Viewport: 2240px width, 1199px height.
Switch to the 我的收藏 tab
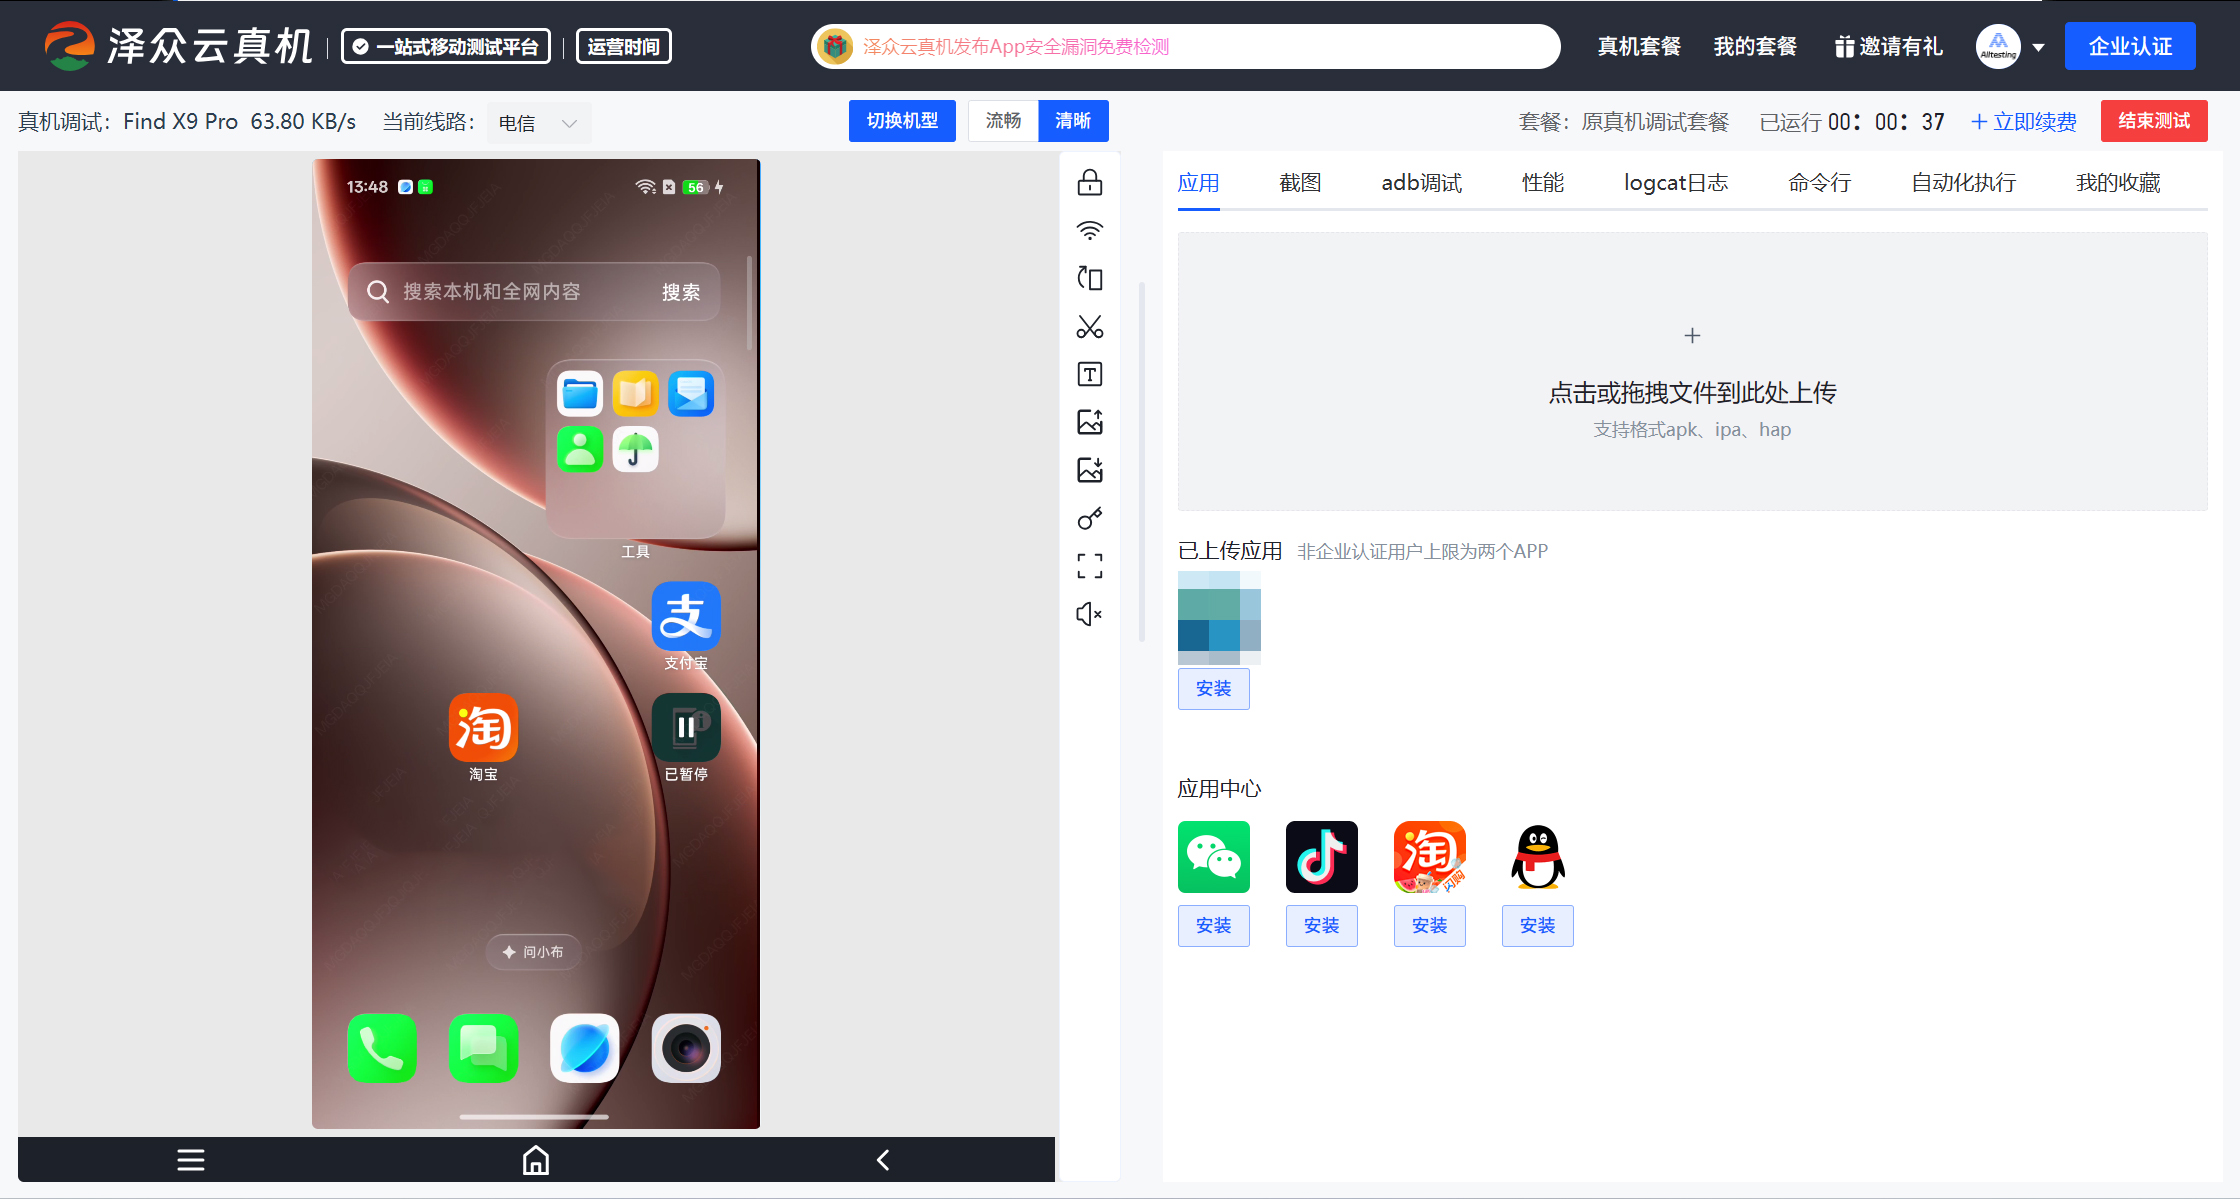2118,183
